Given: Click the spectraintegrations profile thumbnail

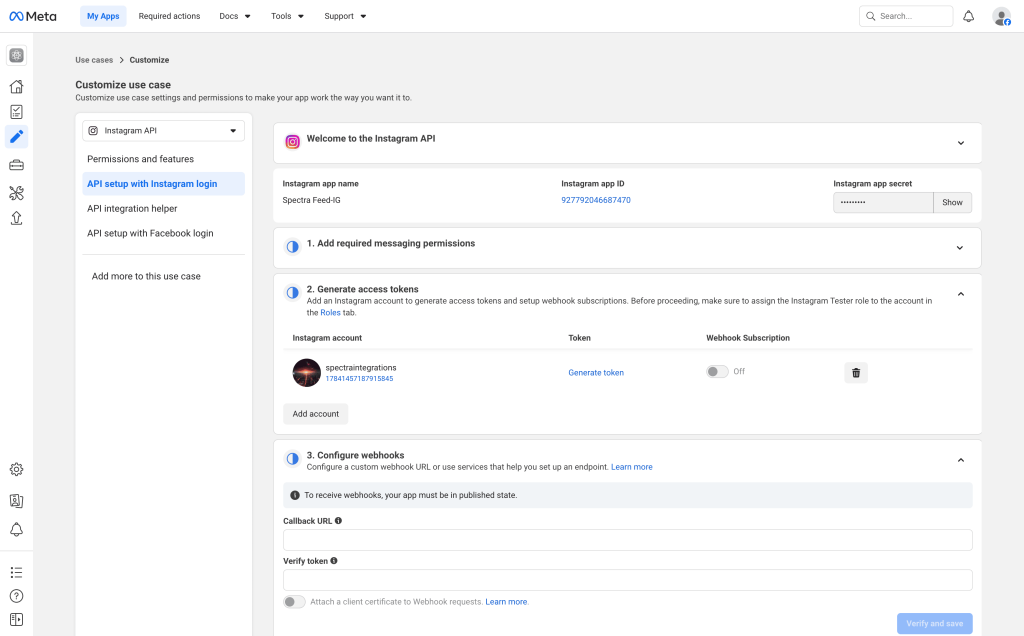Looking at the screenshot, I should point(306,373).
